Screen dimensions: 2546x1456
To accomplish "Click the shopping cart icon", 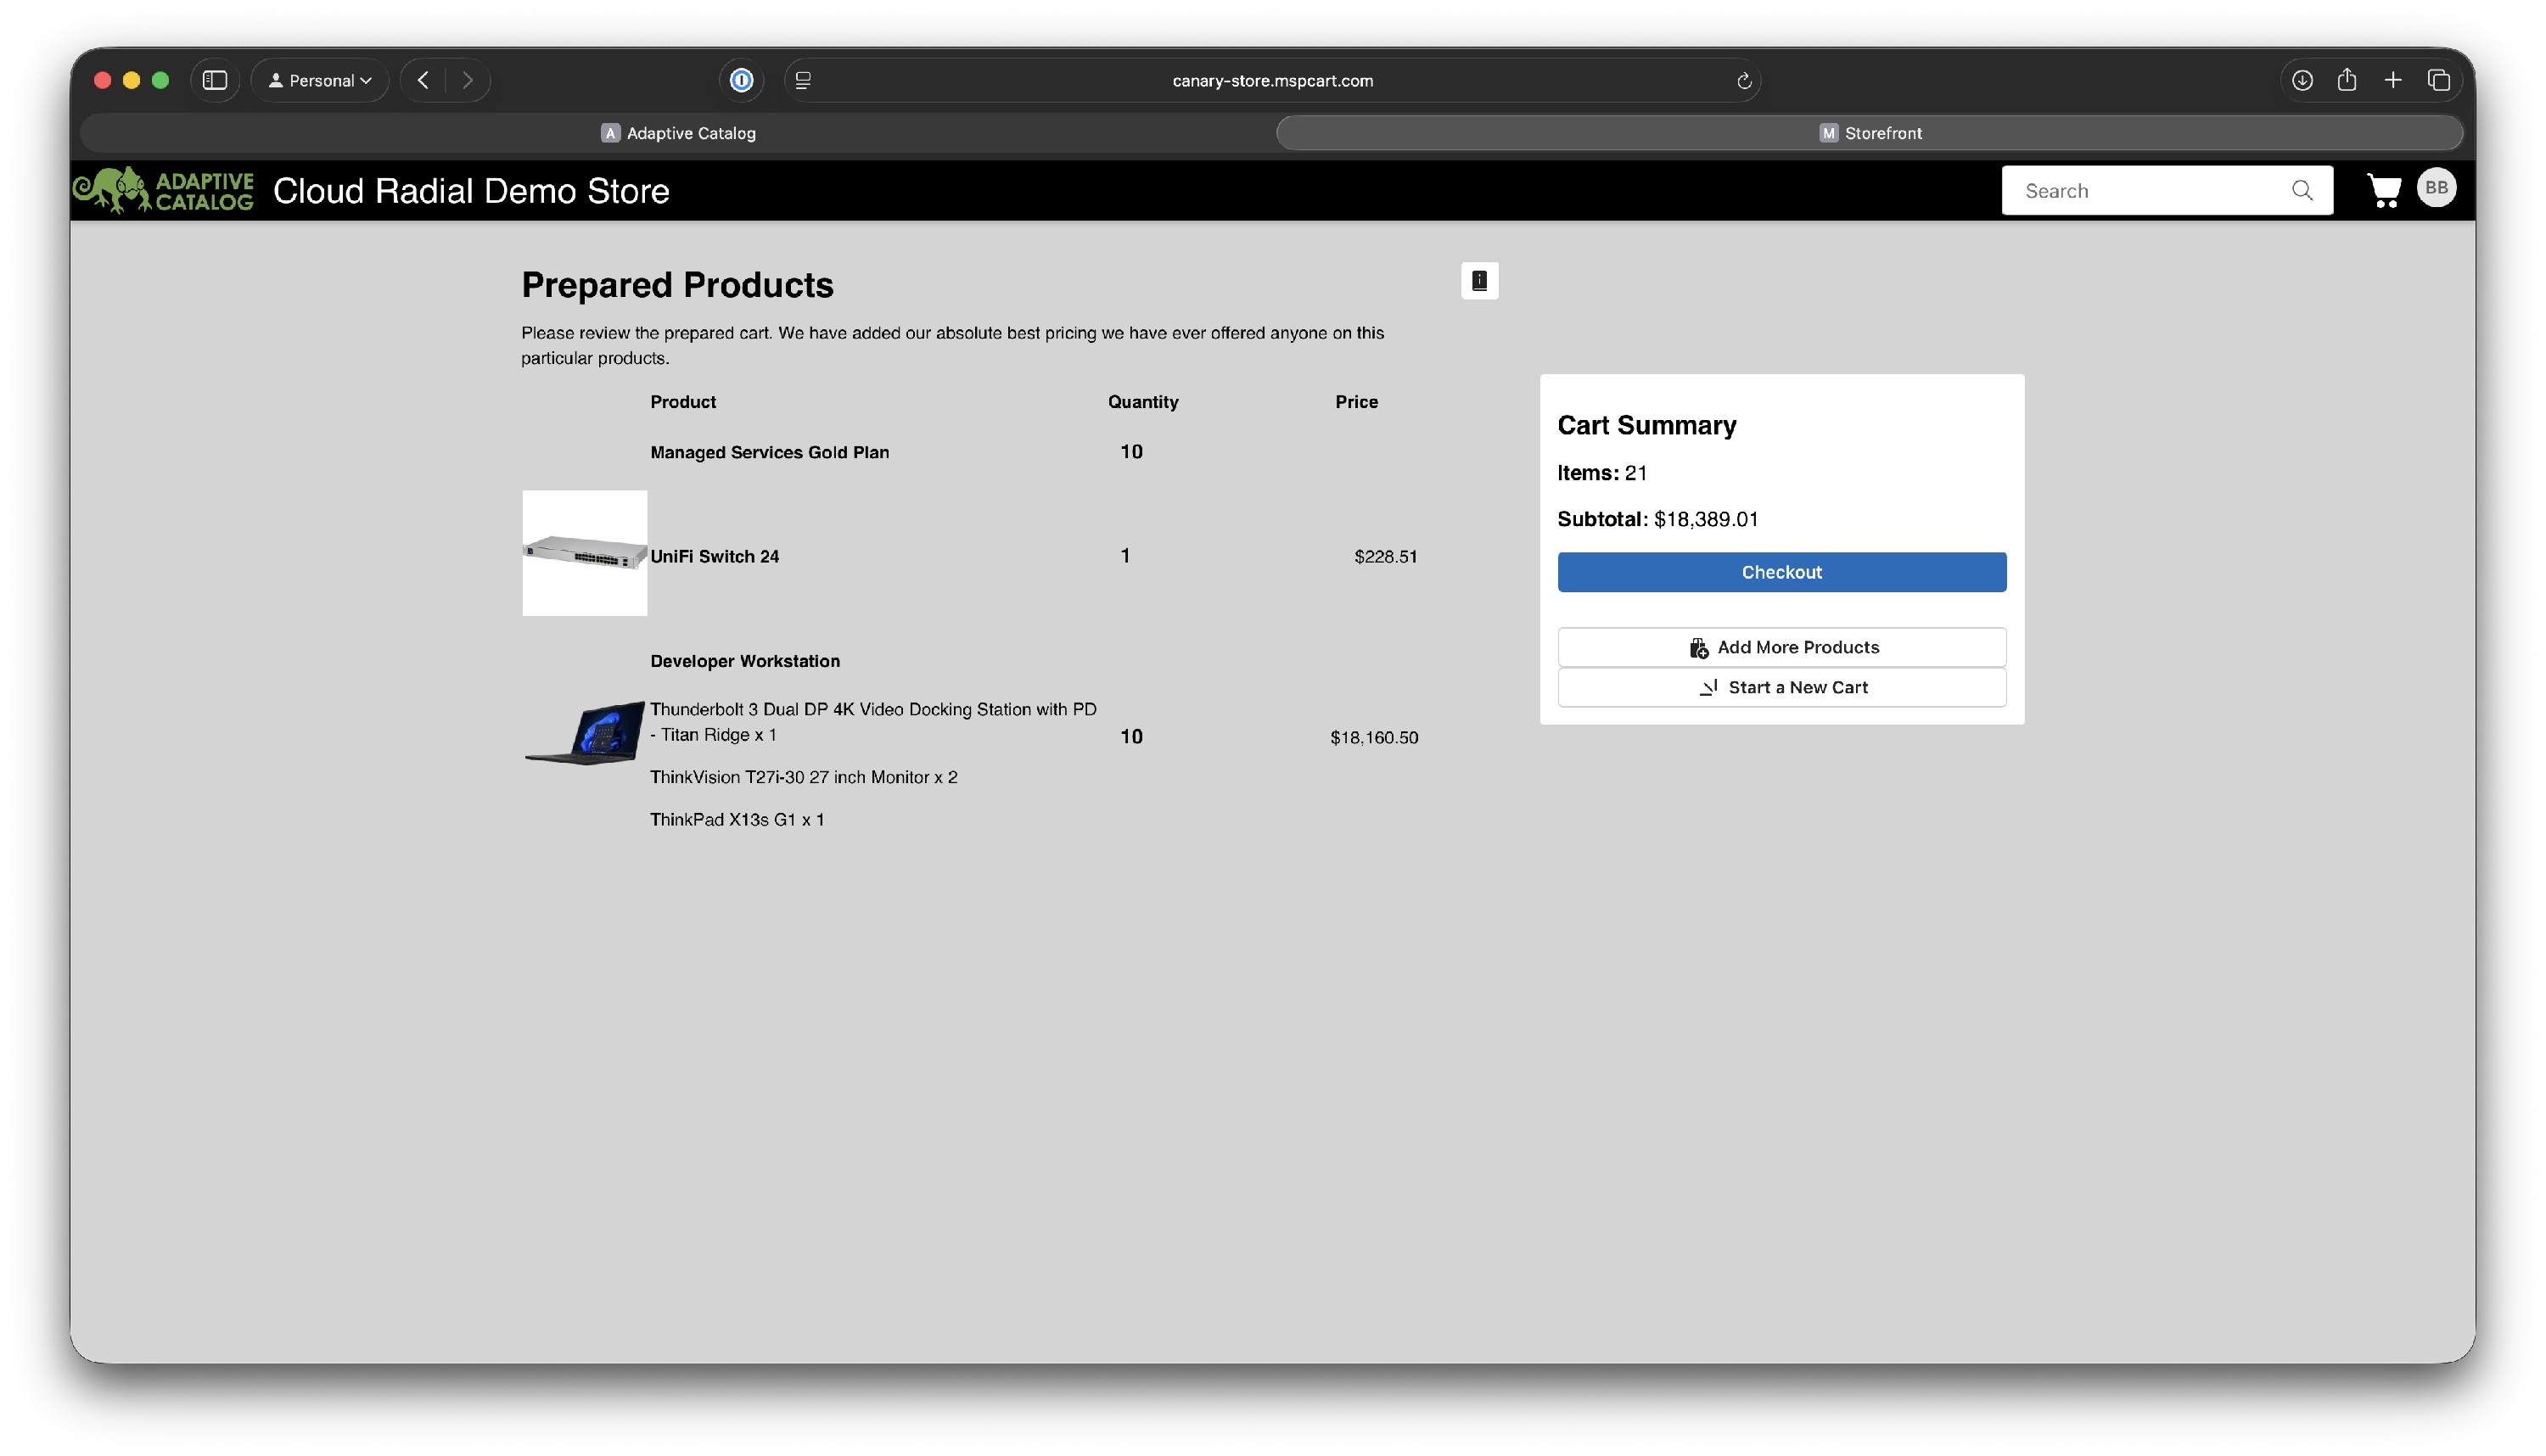I will point(2383,190).
